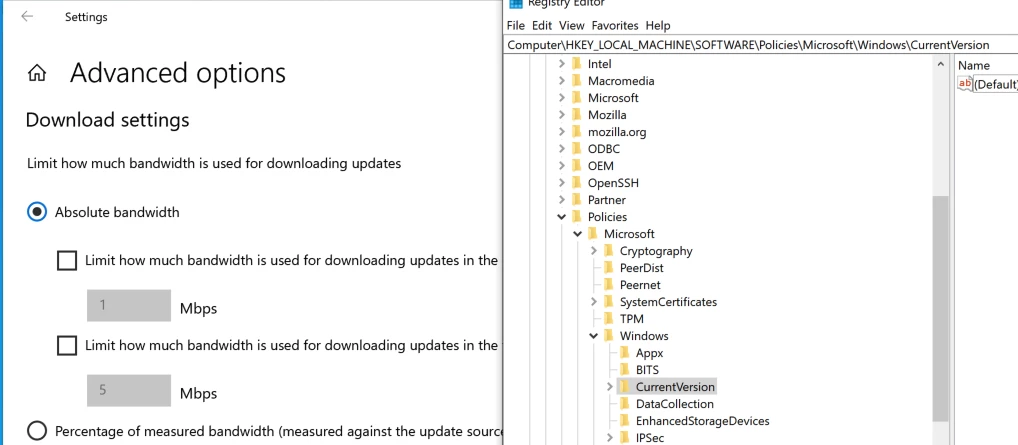
Task: Select the TPM folder icon
Action: tap(608, 318)
